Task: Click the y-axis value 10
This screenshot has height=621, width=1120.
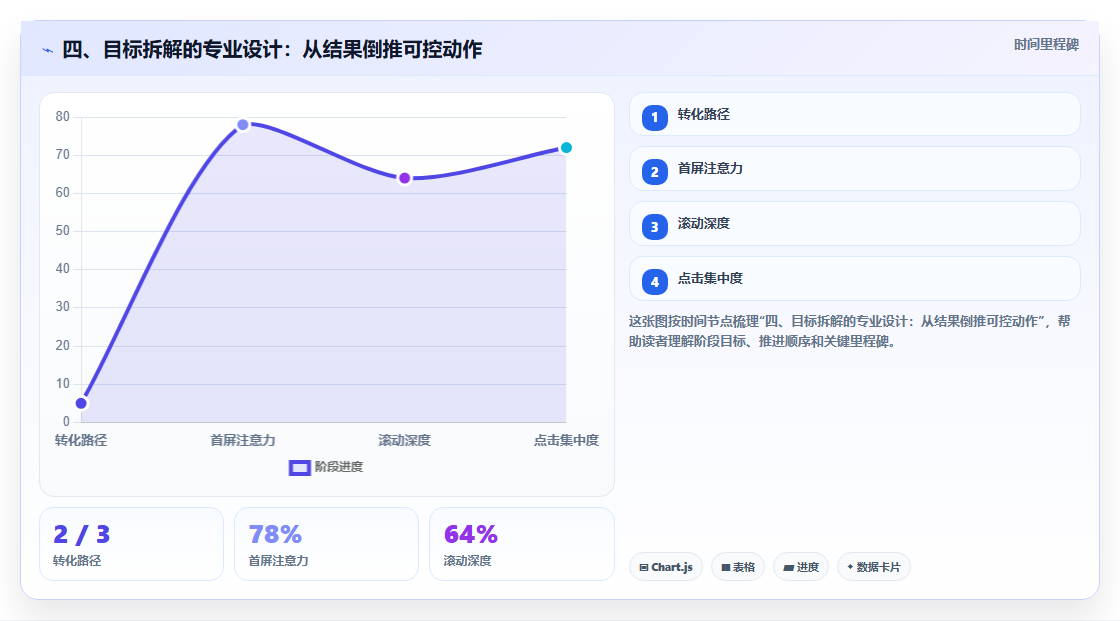Action: pos(63,384)
